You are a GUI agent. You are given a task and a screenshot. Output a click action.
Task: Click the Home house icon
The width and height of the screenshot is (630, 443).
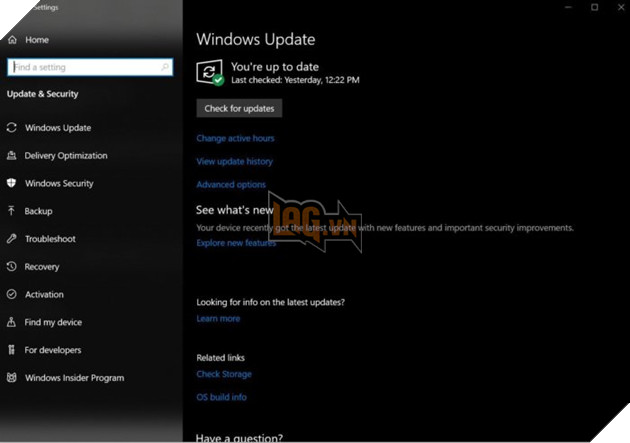click(x=12, y=40)
